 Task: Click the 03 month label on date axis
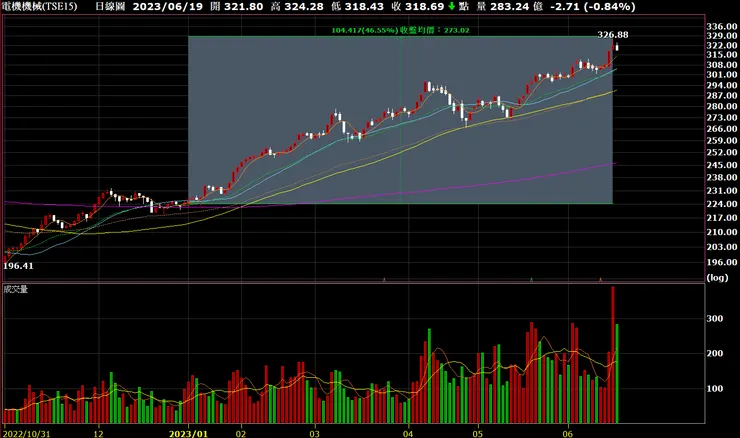click(x=314, y=433)
